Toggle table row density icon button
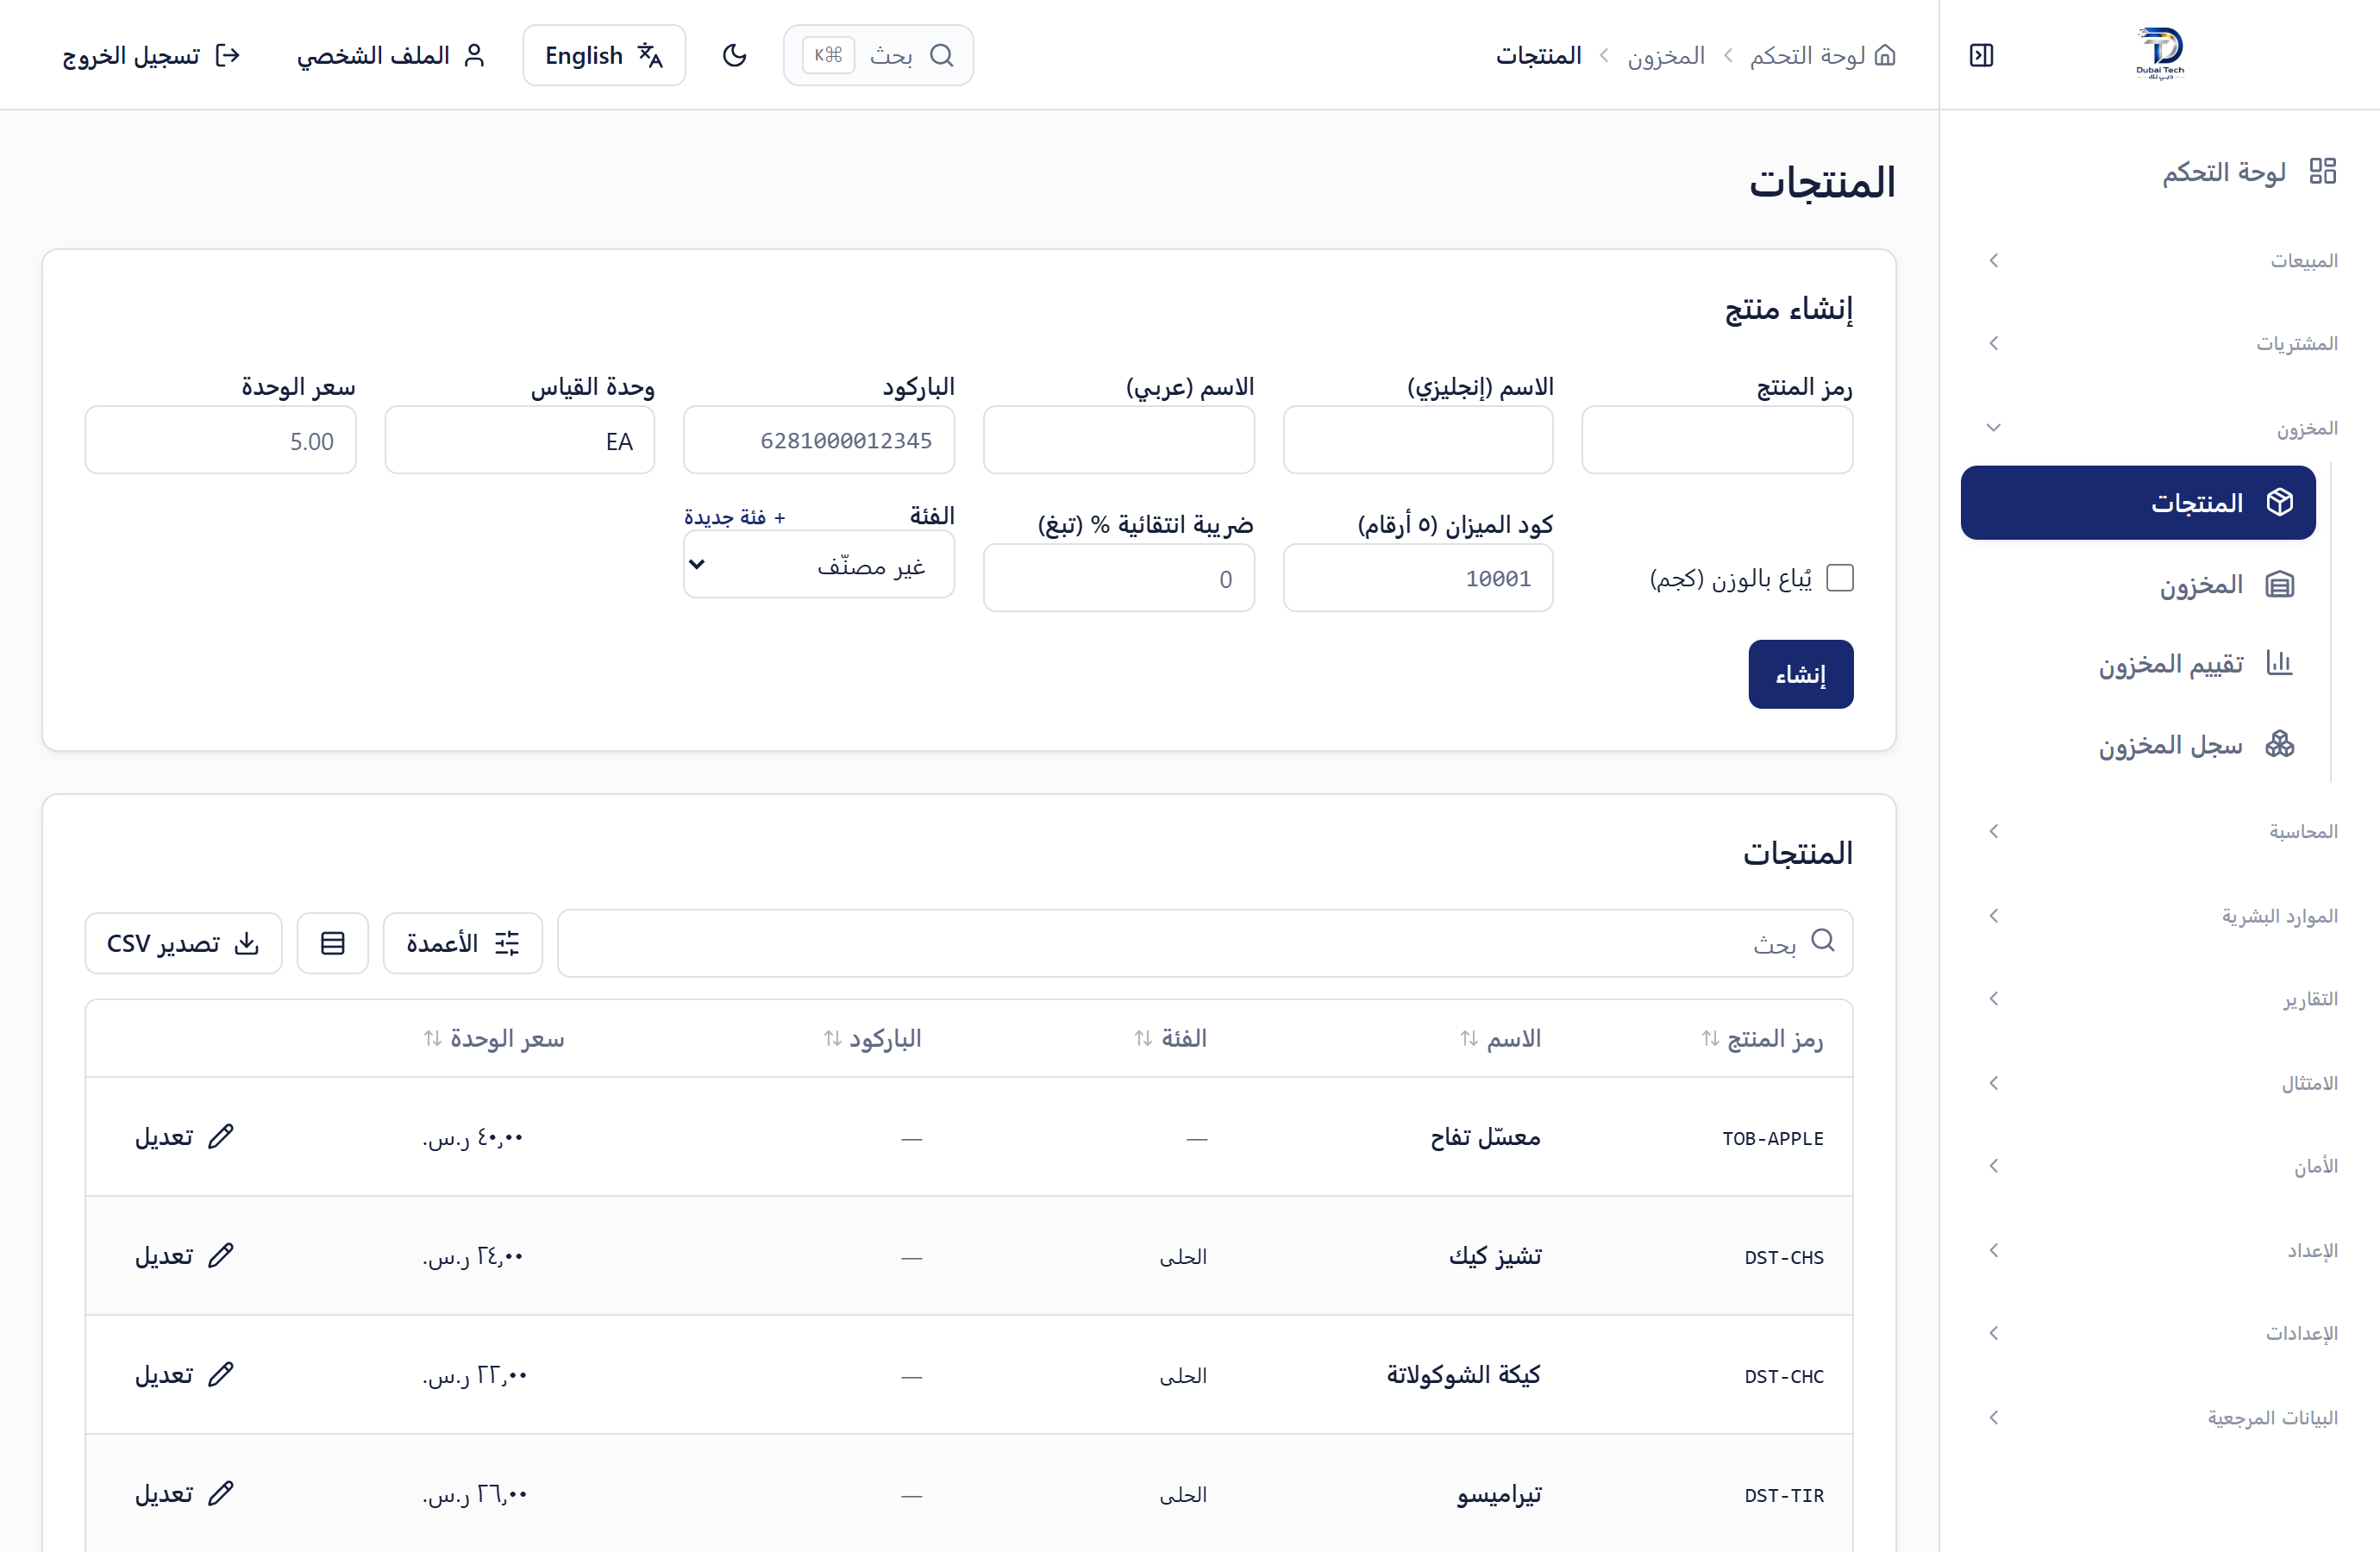 333,943
